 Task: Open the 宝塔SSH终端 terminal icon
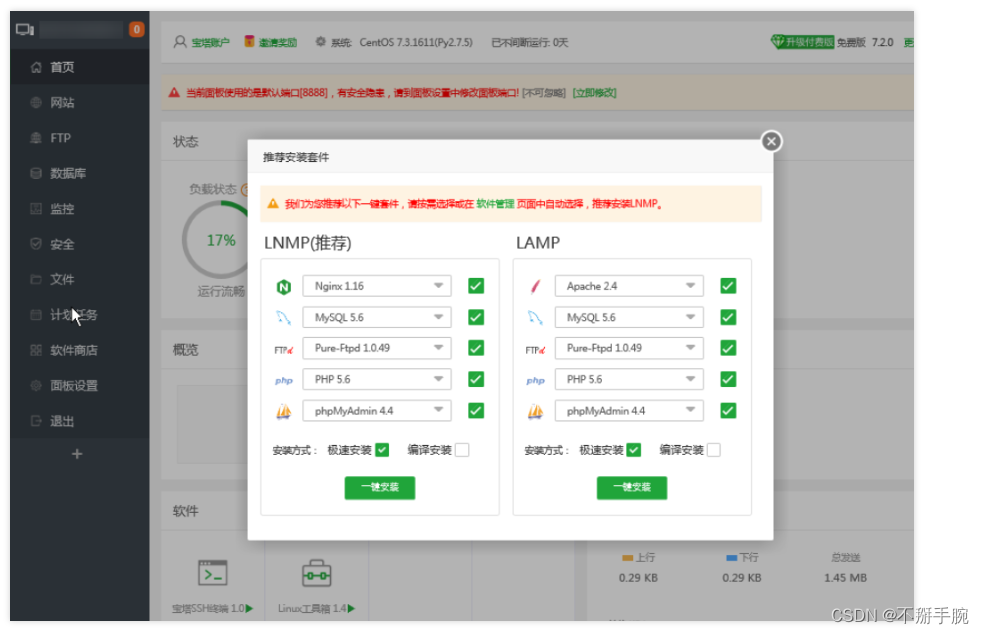tap(213, 572)
